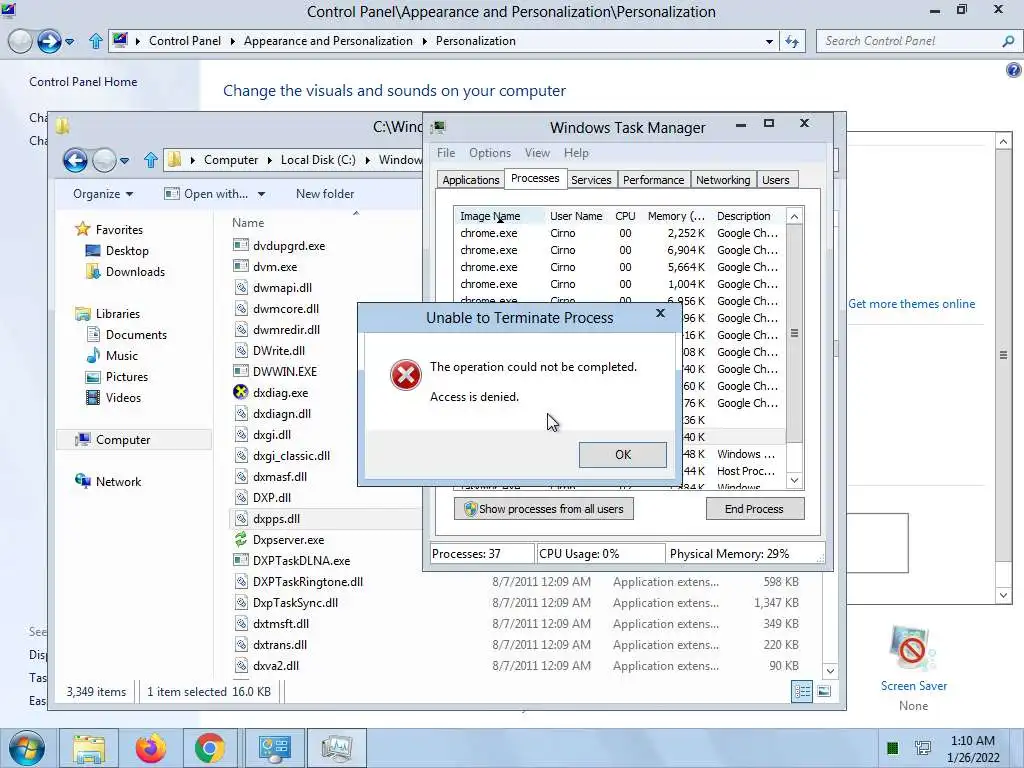Open the Performance tab in Task Manager

(x=653, y=180)
